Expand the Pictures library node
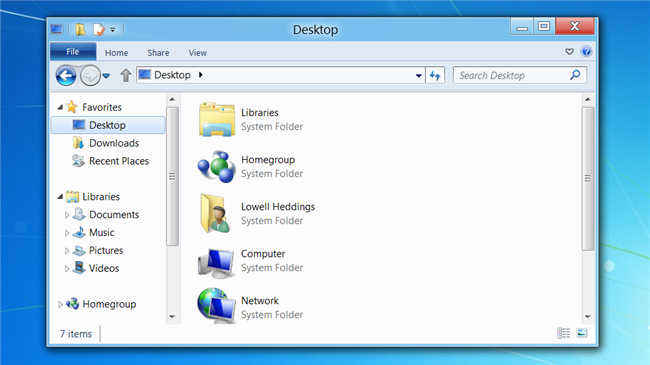This screenshot has height=365, width=650. (67, 251)
